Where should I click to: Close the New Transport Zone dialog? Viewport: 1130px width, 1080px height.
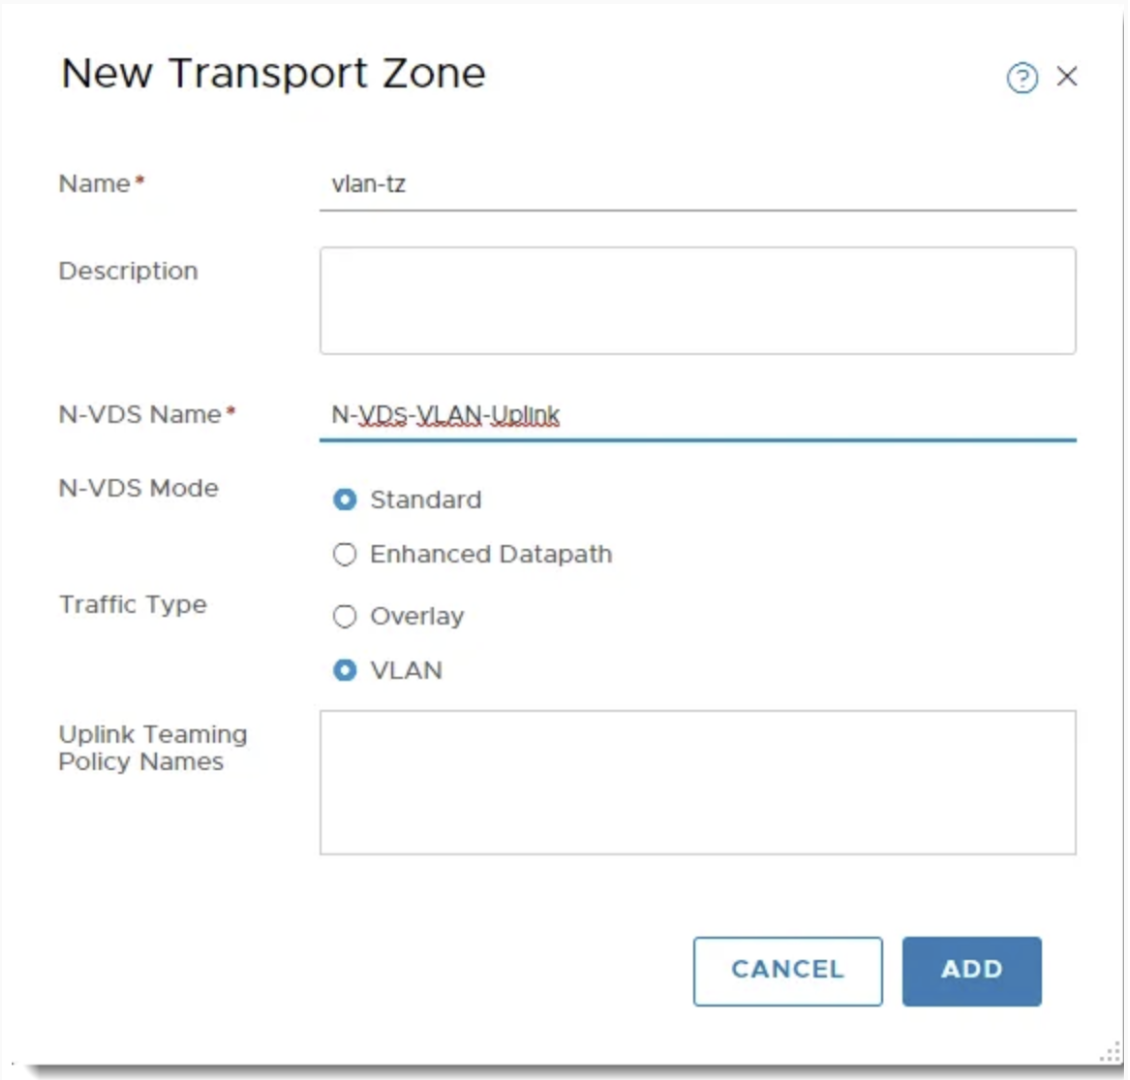click(x=1067, y=76)
